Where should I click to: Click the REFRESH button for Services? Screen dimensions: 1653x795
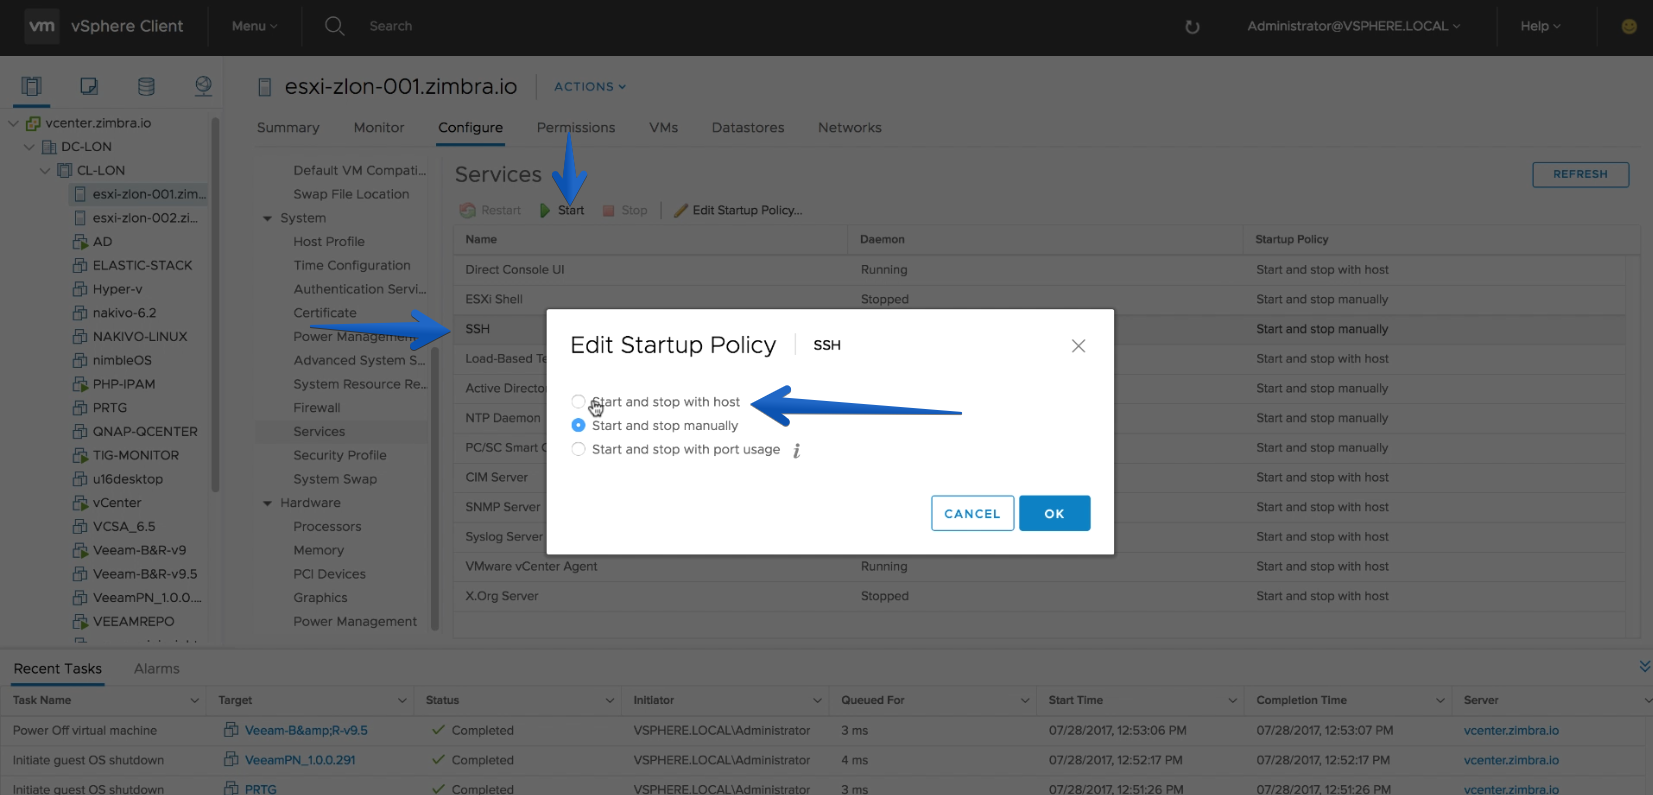1581,174
